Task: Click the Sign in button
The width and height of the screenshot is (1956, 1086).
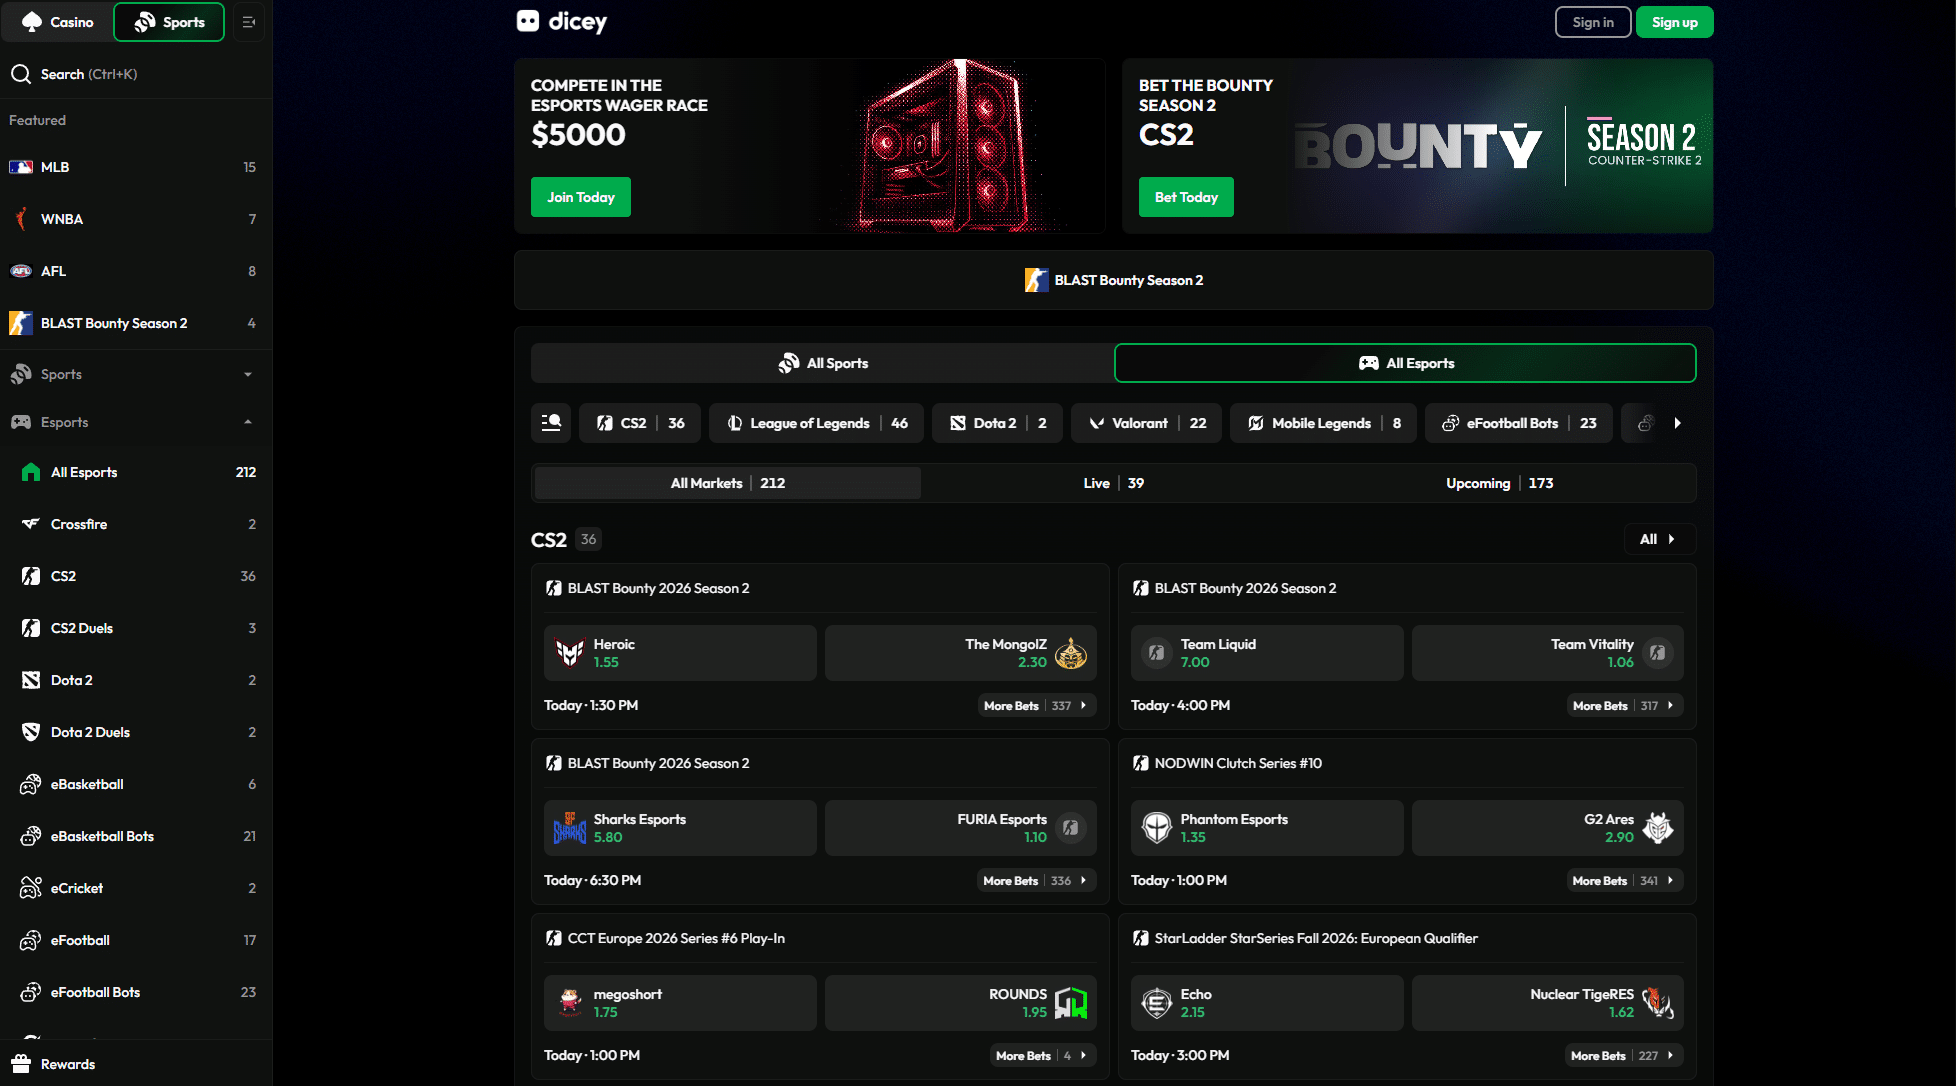Action: click(x=1593, y=22)
